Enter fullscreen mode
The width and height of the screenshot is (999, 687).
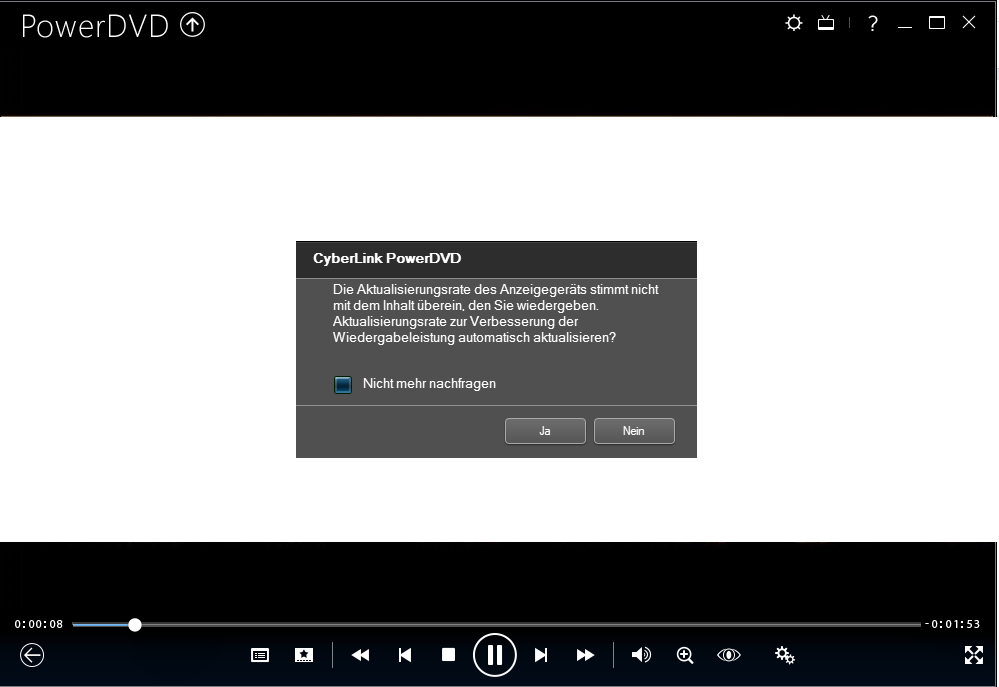[x=974, y=655]
